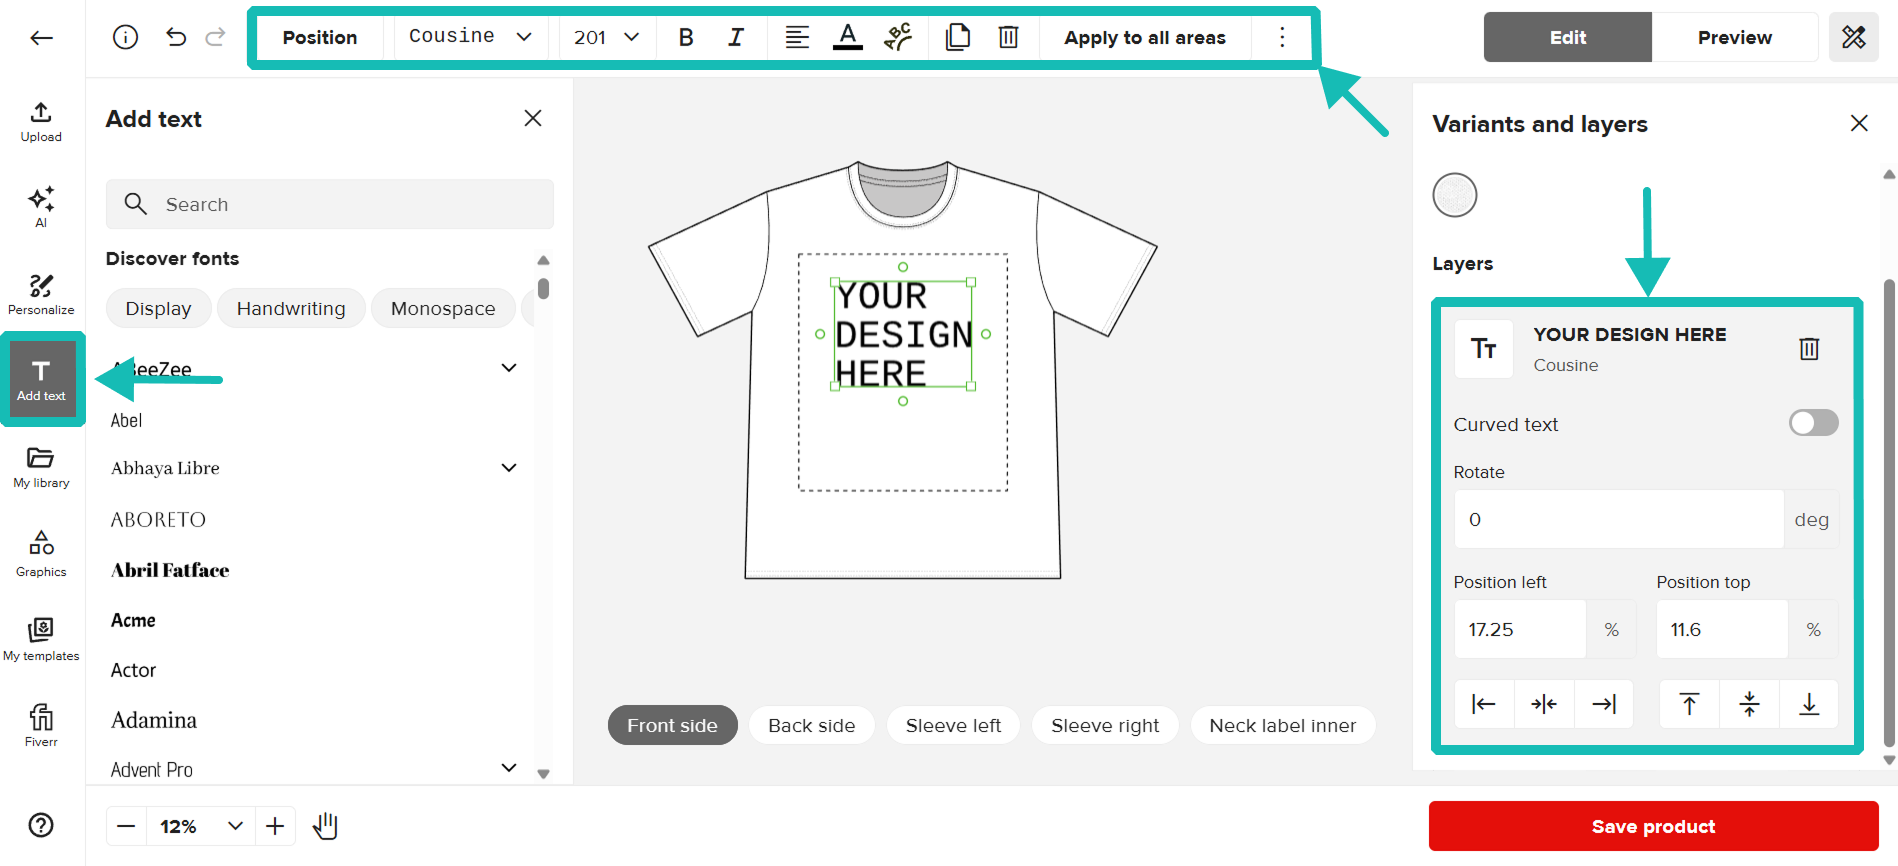1898x866 pixels.
Task: Select the Add text tool
Action: [x=42, y=380]
